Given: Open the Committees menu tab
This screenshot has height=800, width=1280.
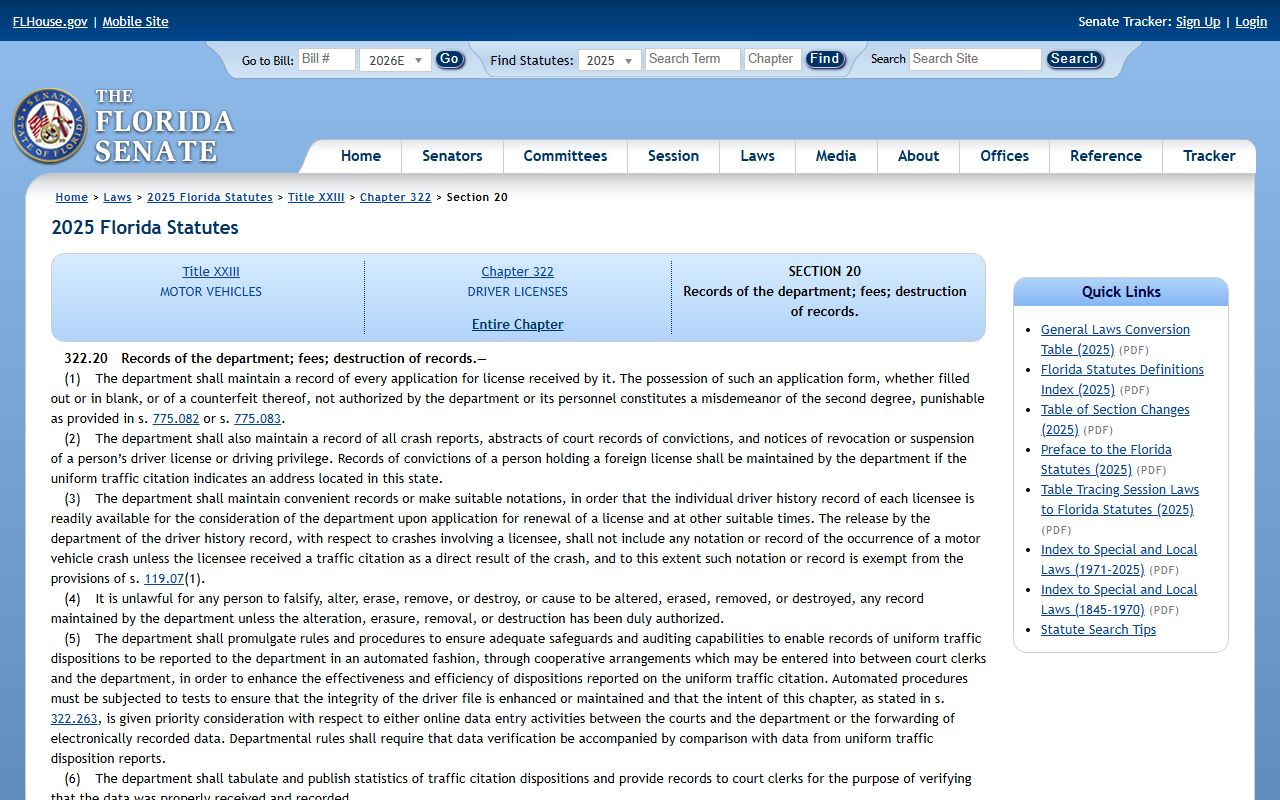Looking at the screenshot, I should tap(565, 156).
